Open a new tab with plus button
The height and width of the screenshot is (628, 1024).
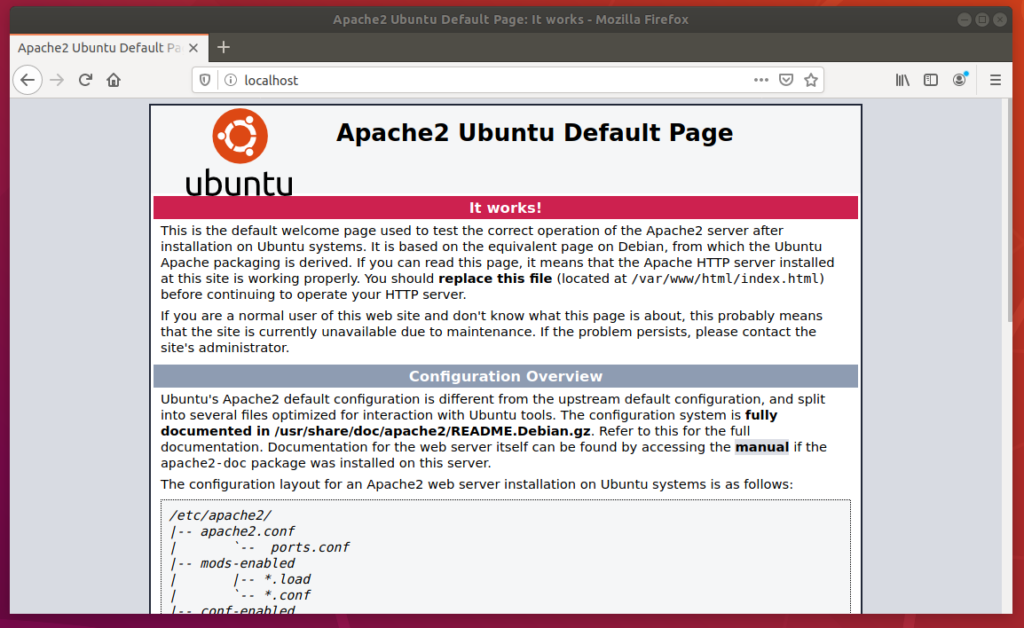click(223, 47)
